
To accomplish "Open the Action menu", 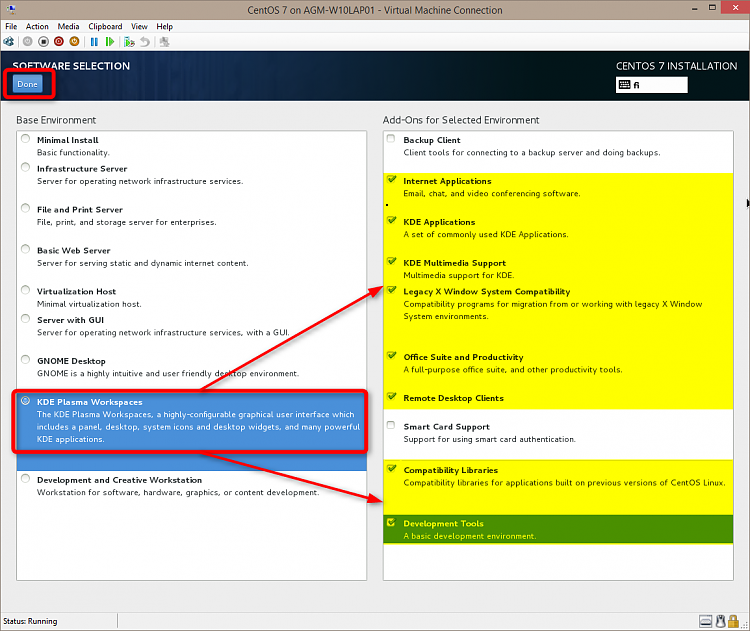I will click(37, 26).
